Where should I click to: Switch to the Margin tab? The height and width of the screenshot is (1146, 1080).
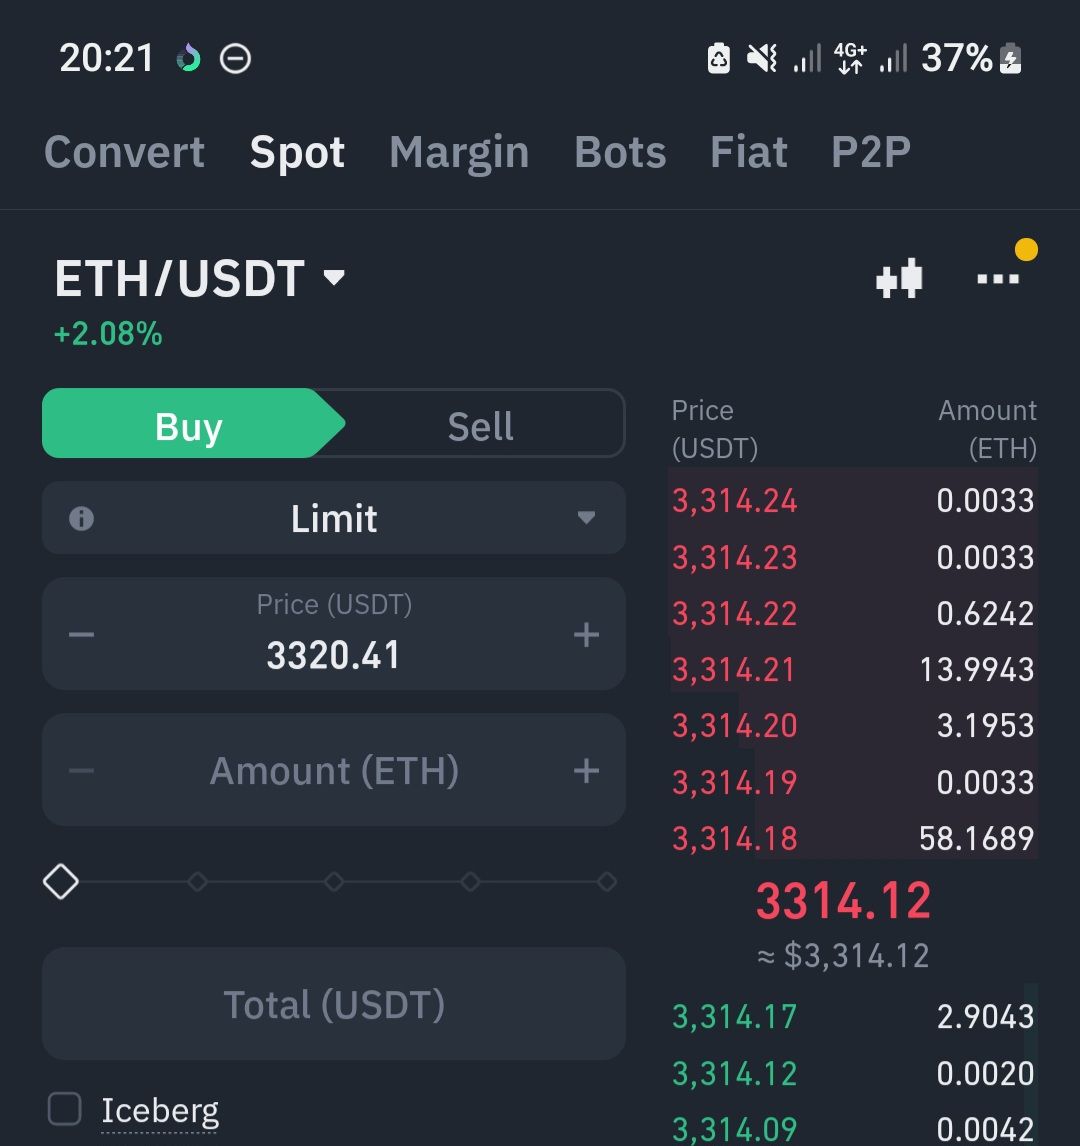(x=459, y=152)
